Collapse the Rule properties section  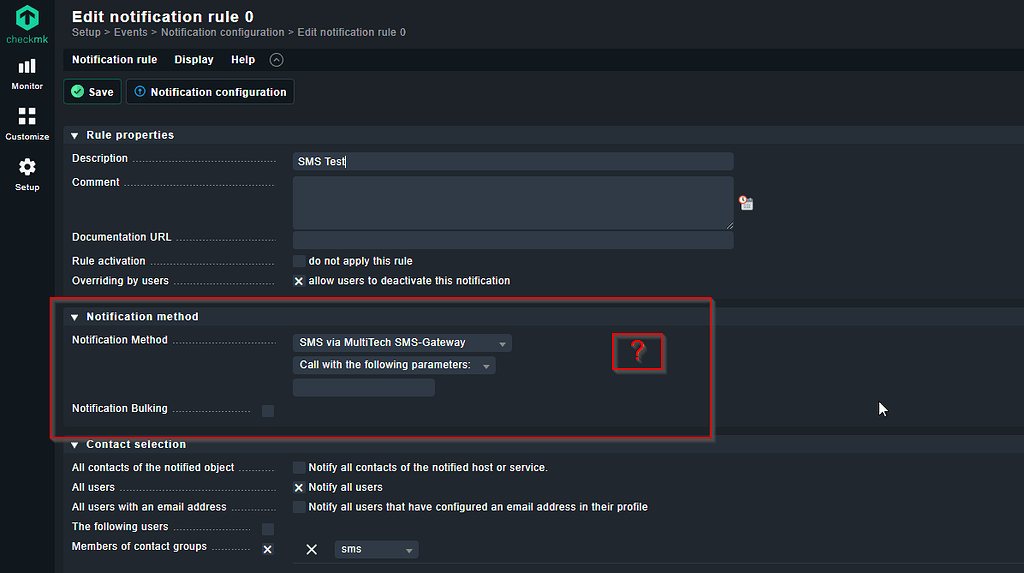[x=75, y=136]
